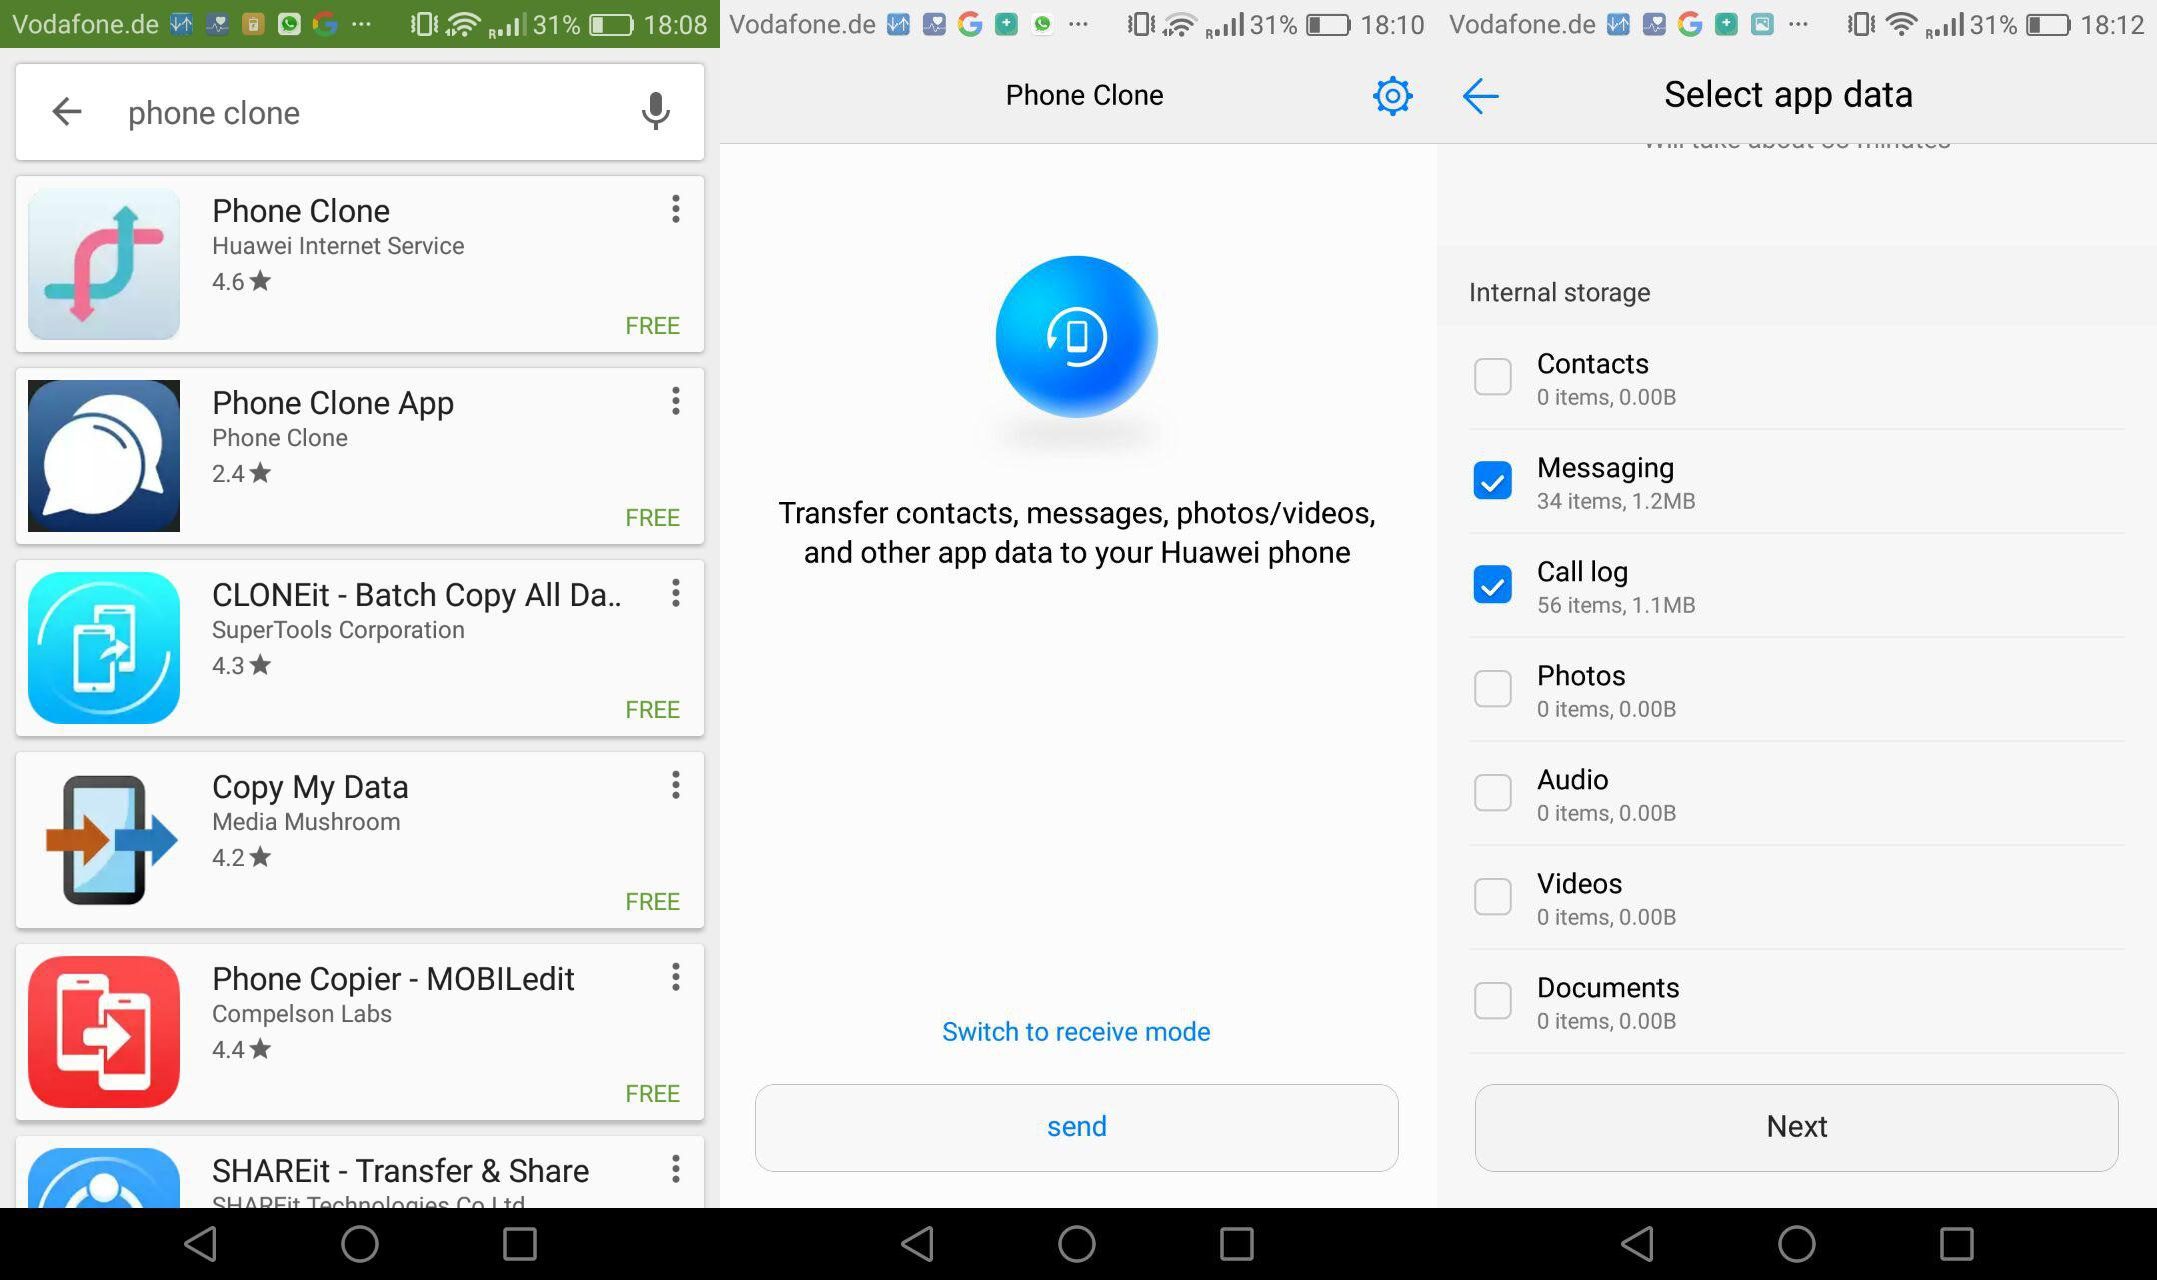Tap the recent apps button in left screen
The image size is (2157, 1280).
[519, 1244]
